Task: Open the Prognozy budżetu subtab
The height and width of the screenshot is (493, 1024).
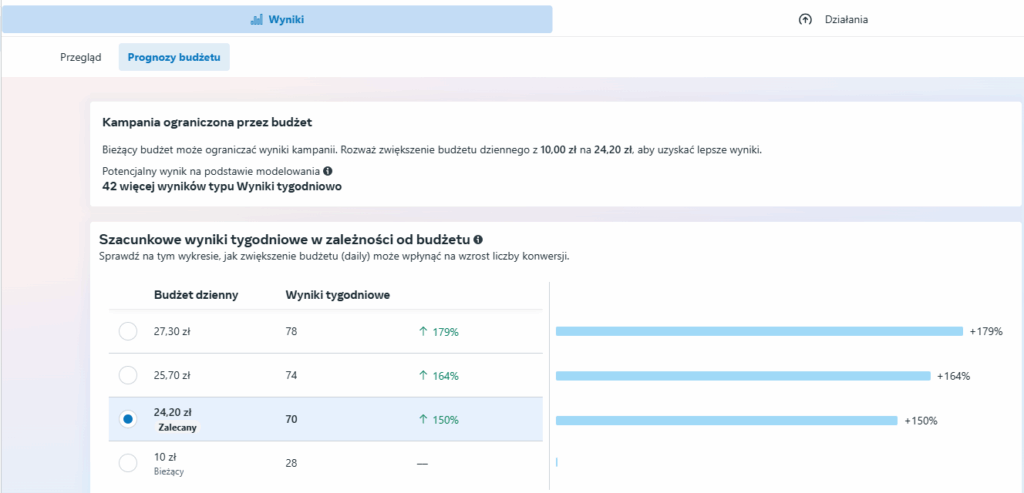Action: click(x=174, y=58)
